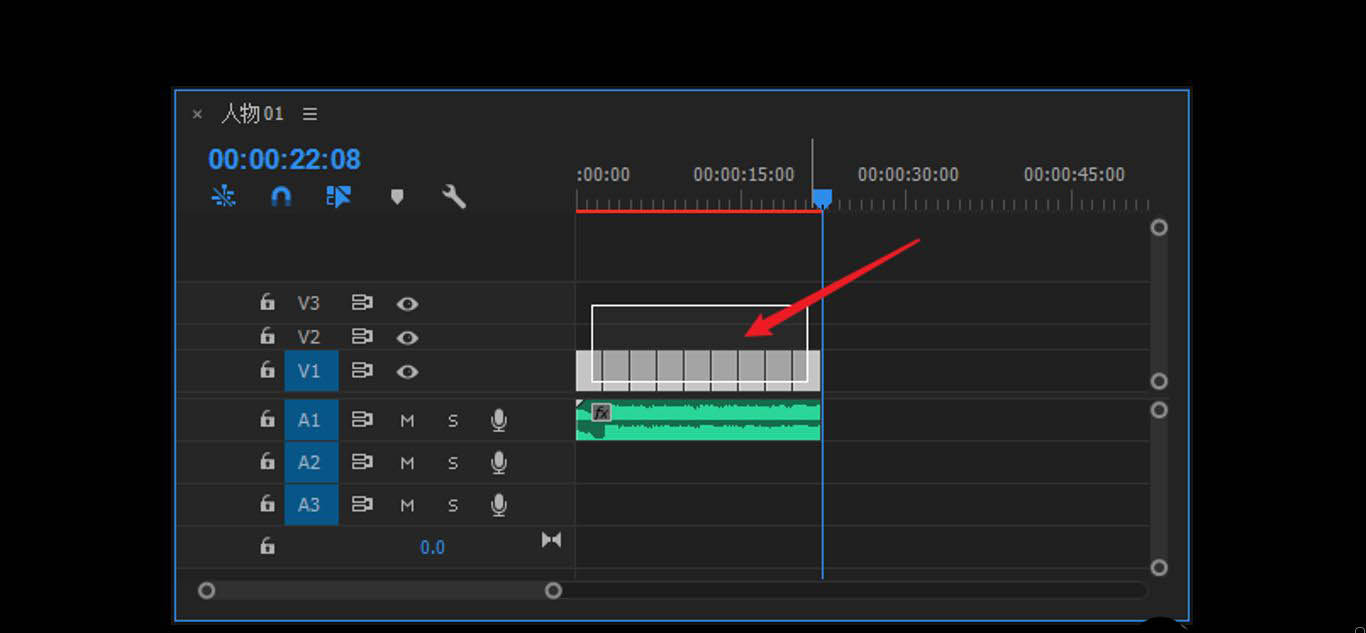Viewport: 1366px width, 633px height.
Task: Open the wrench Timeline Display Settings
Action: click(454, 197)
